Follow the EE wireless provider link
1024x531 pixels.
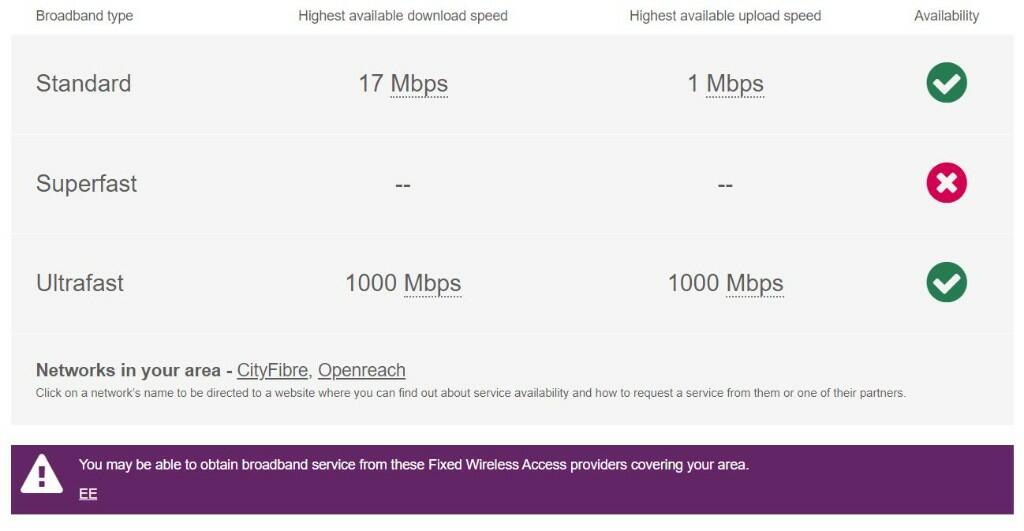[88, 493]
